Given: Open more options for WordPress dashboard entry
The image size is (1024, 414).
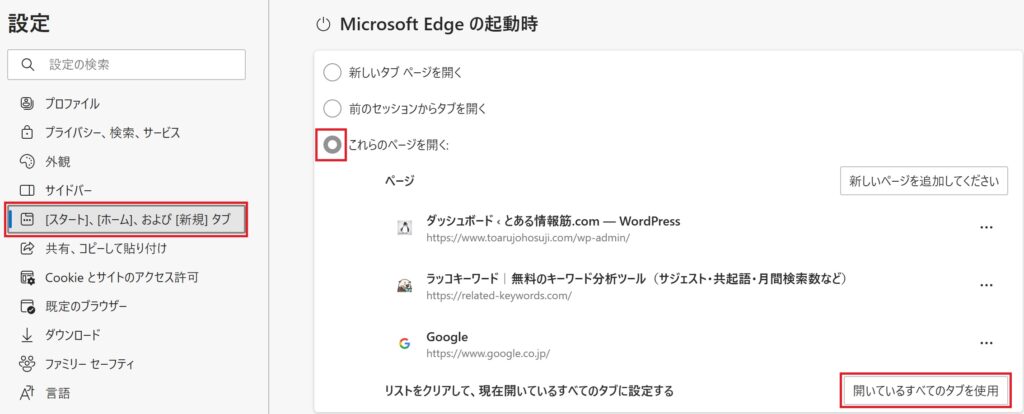Looking at the screenshot, I should 987,227.
